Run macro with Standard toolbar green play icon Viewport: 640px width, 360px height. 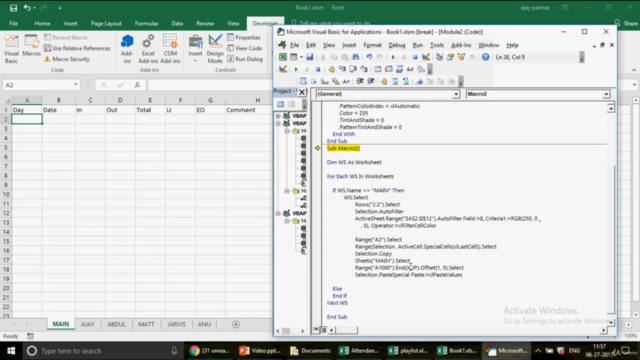[x=393, y=57]
